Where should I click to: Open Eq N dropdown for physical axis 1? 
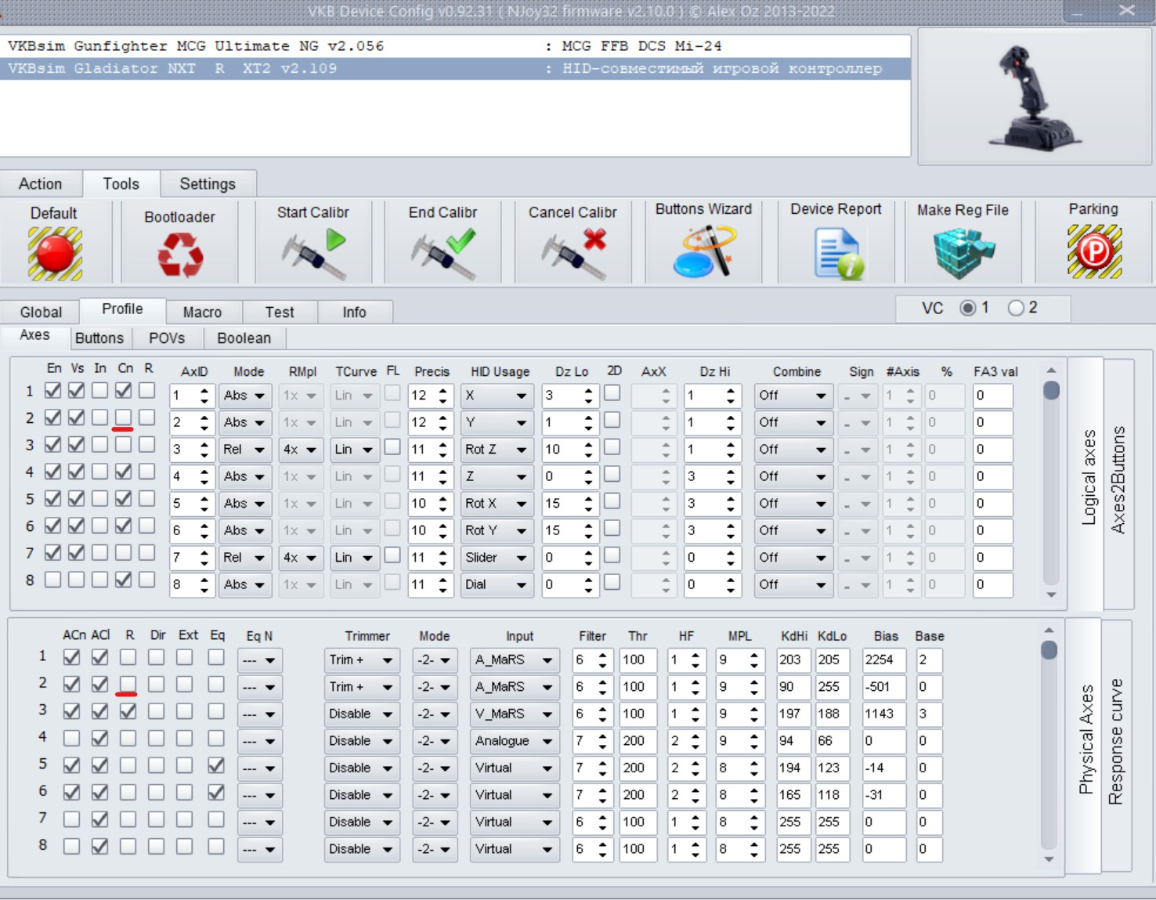(259, 660)
